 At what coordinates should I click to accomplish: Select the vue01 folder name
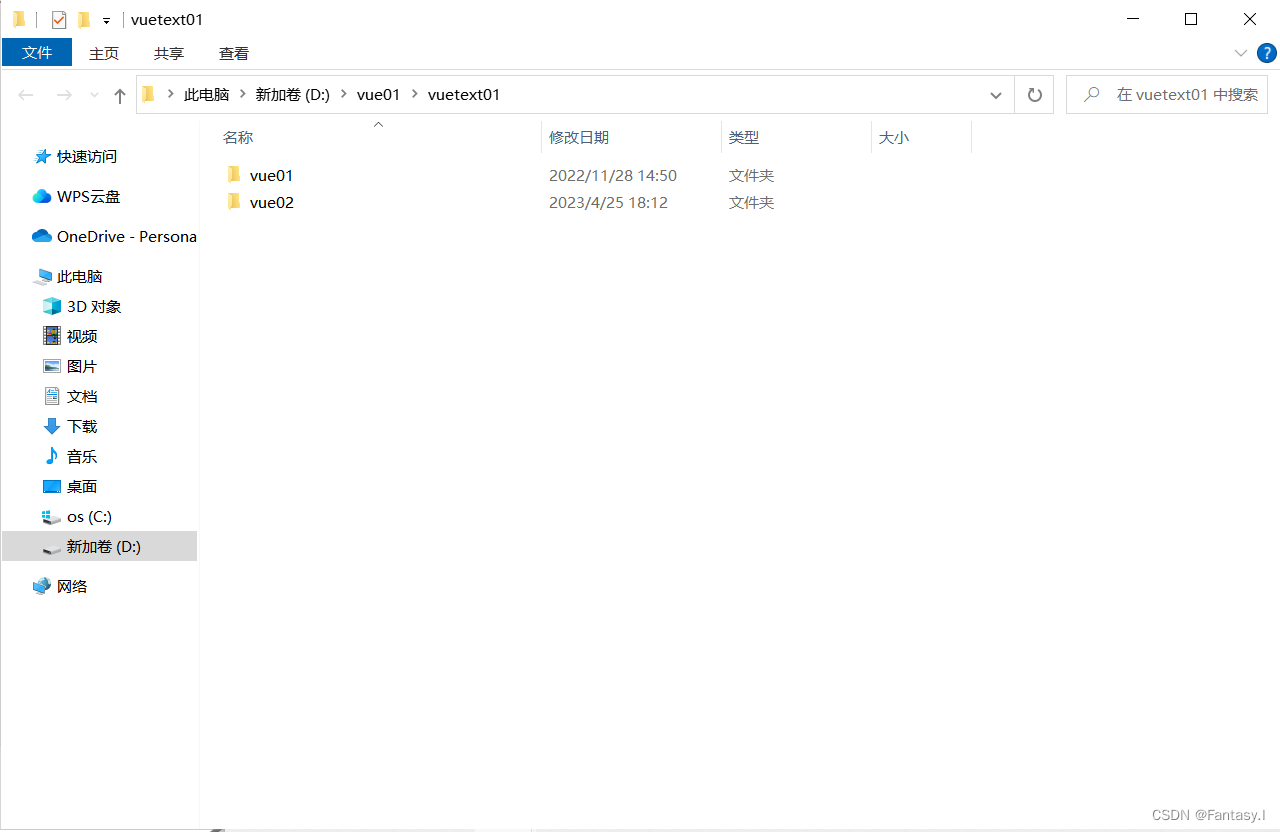point(271,176)
